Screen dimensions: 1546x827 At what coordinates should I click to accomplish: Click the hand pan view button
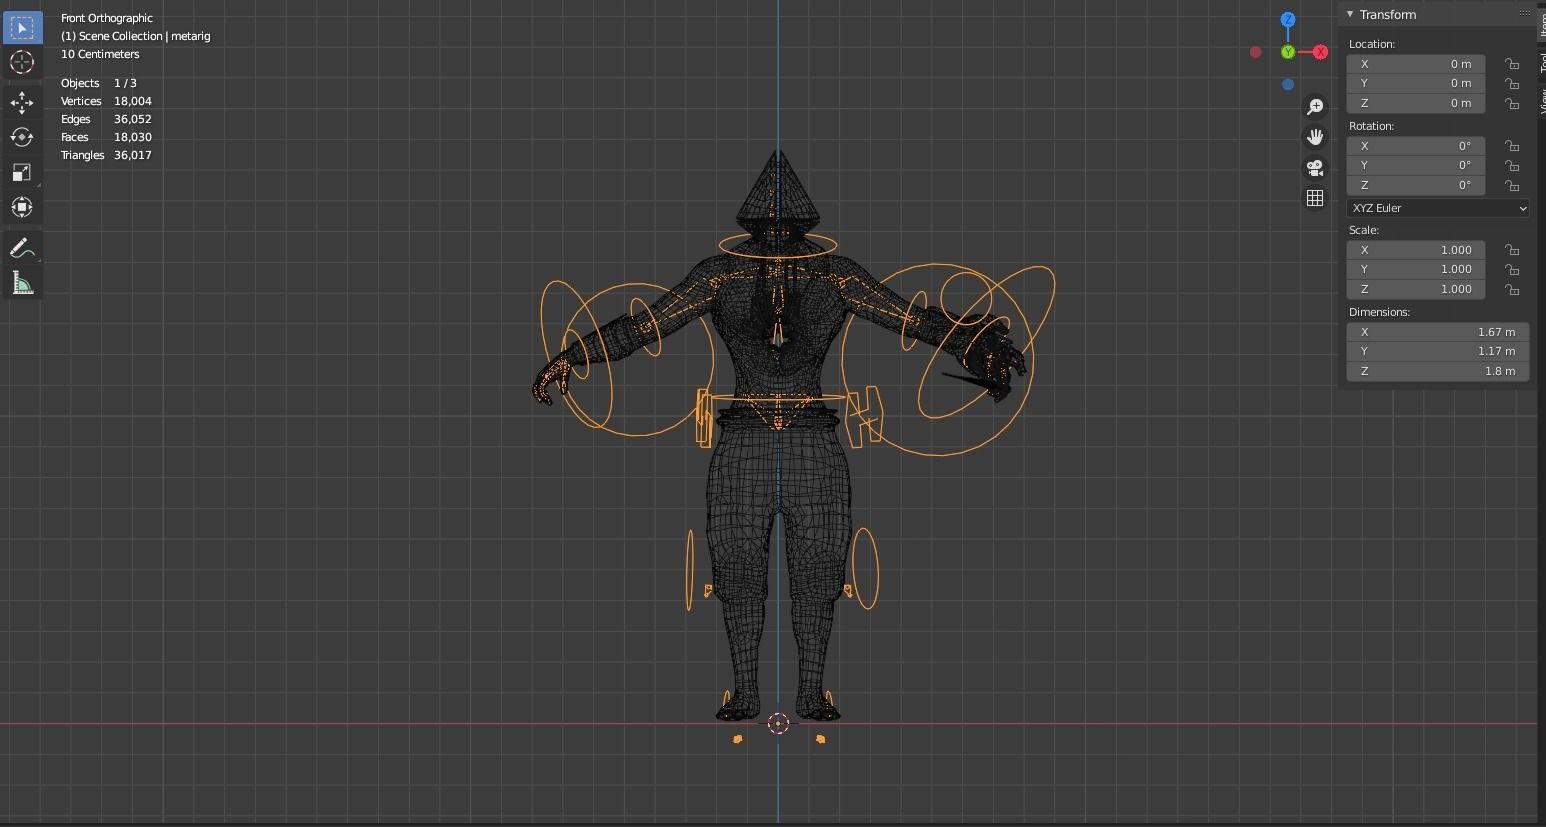click(x=1315, y=137)
